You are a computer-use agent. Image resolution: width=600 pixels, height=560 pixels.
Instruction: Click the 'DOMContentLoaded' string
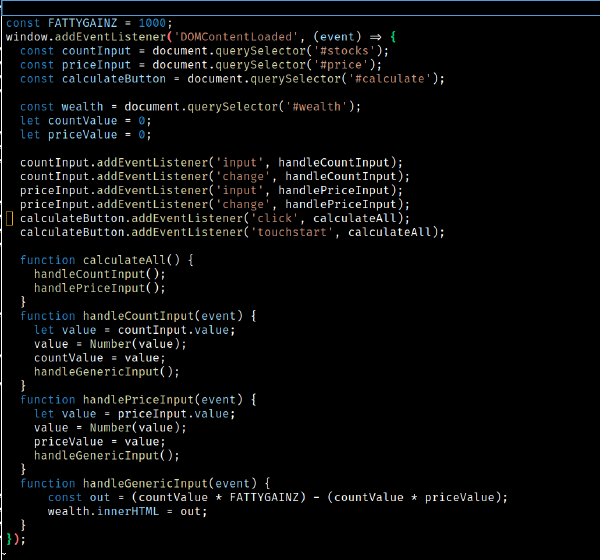(x=236, y=37)
